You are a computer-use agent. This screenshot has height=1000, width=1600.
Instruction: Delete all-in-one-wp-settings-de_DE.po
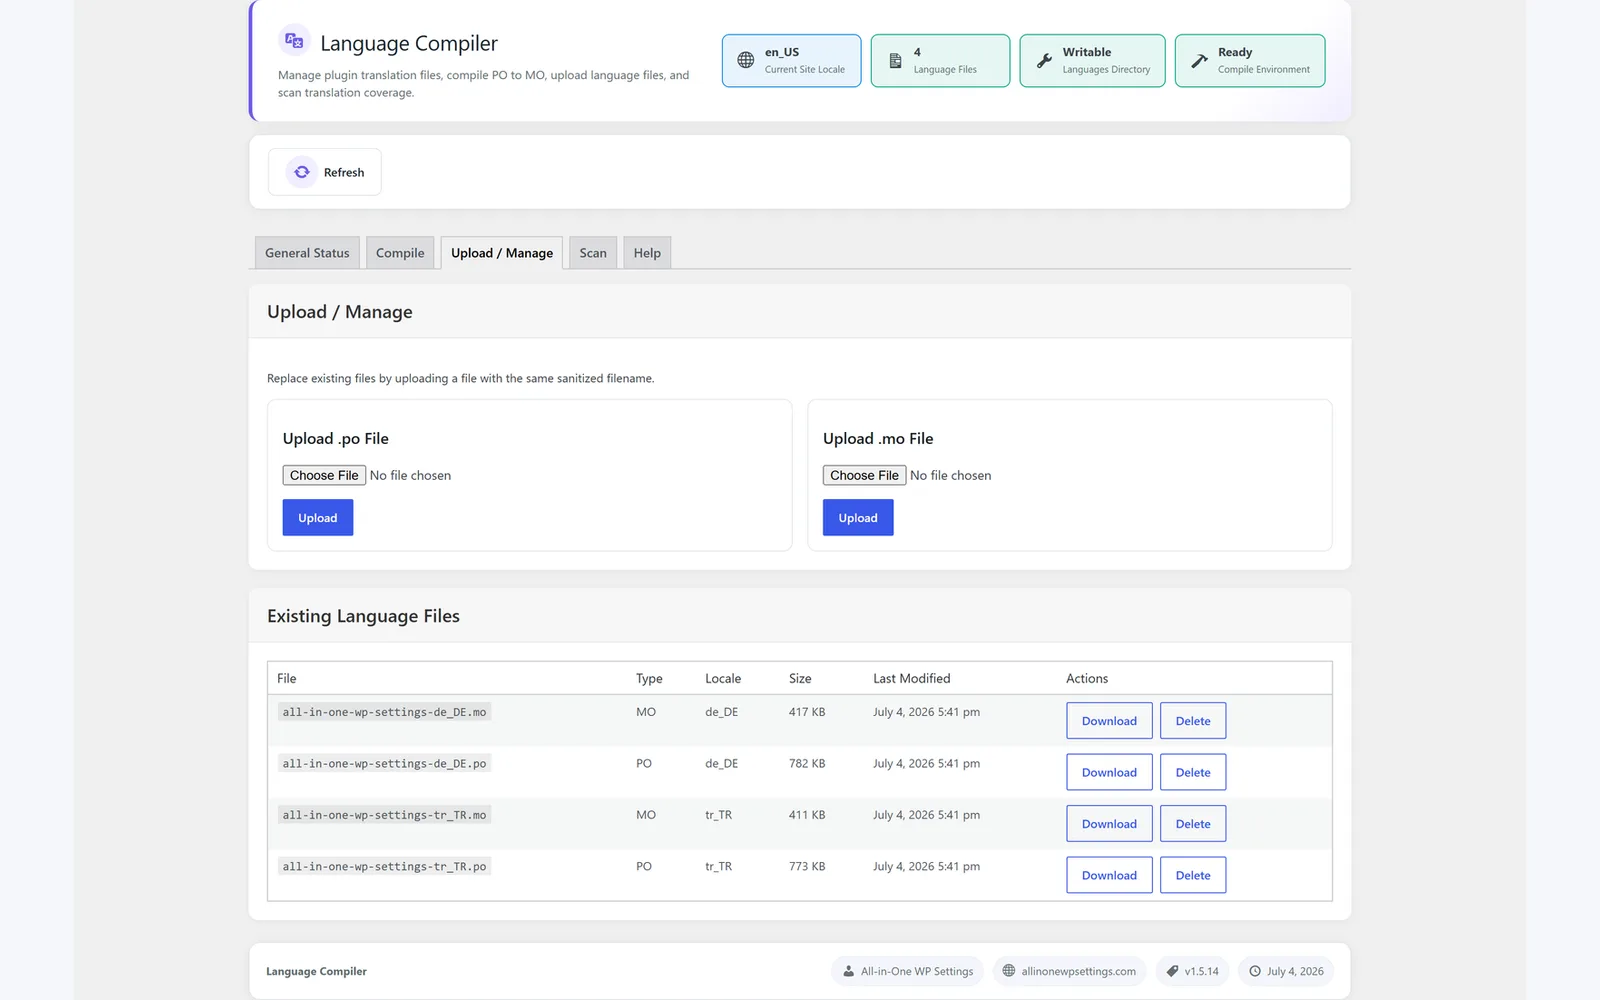1193,772
